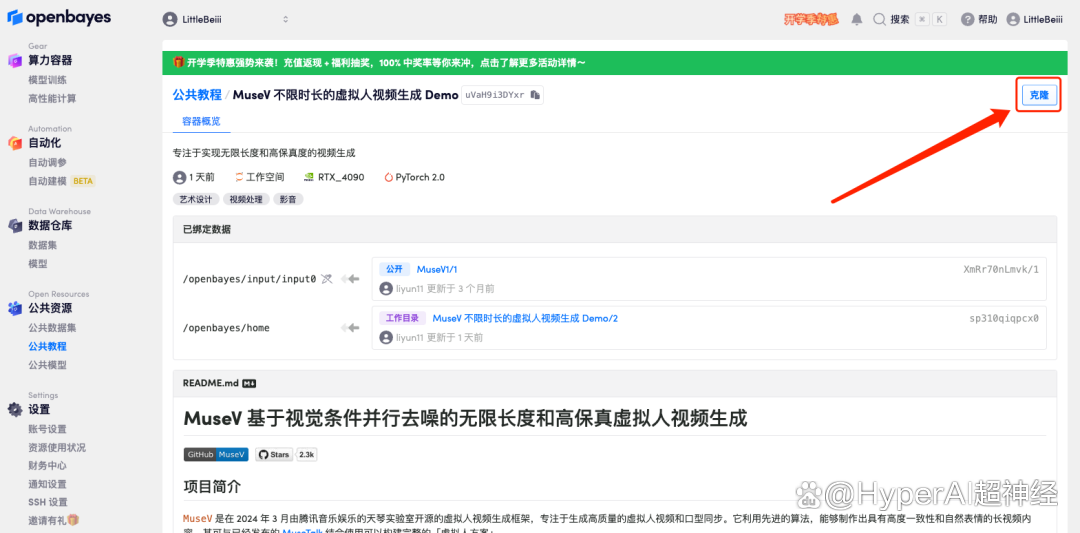Click the 算力容器 sidebar icon
The width and height of the screenshot is (1080, 533).
(15, 60)
